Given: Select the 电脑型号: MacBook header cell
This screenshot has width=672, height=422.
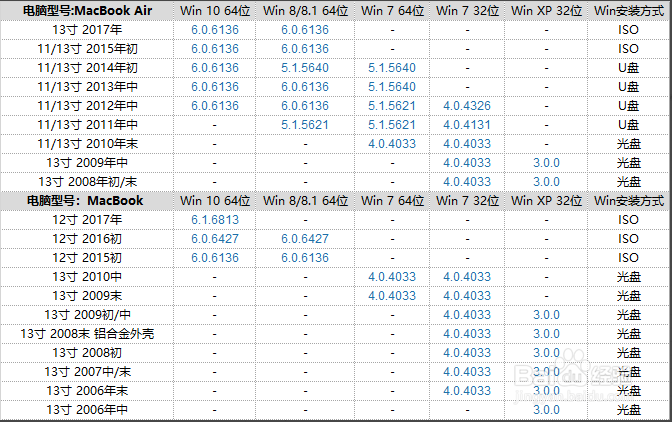Looking at the screenshot, I should (85, 201).
